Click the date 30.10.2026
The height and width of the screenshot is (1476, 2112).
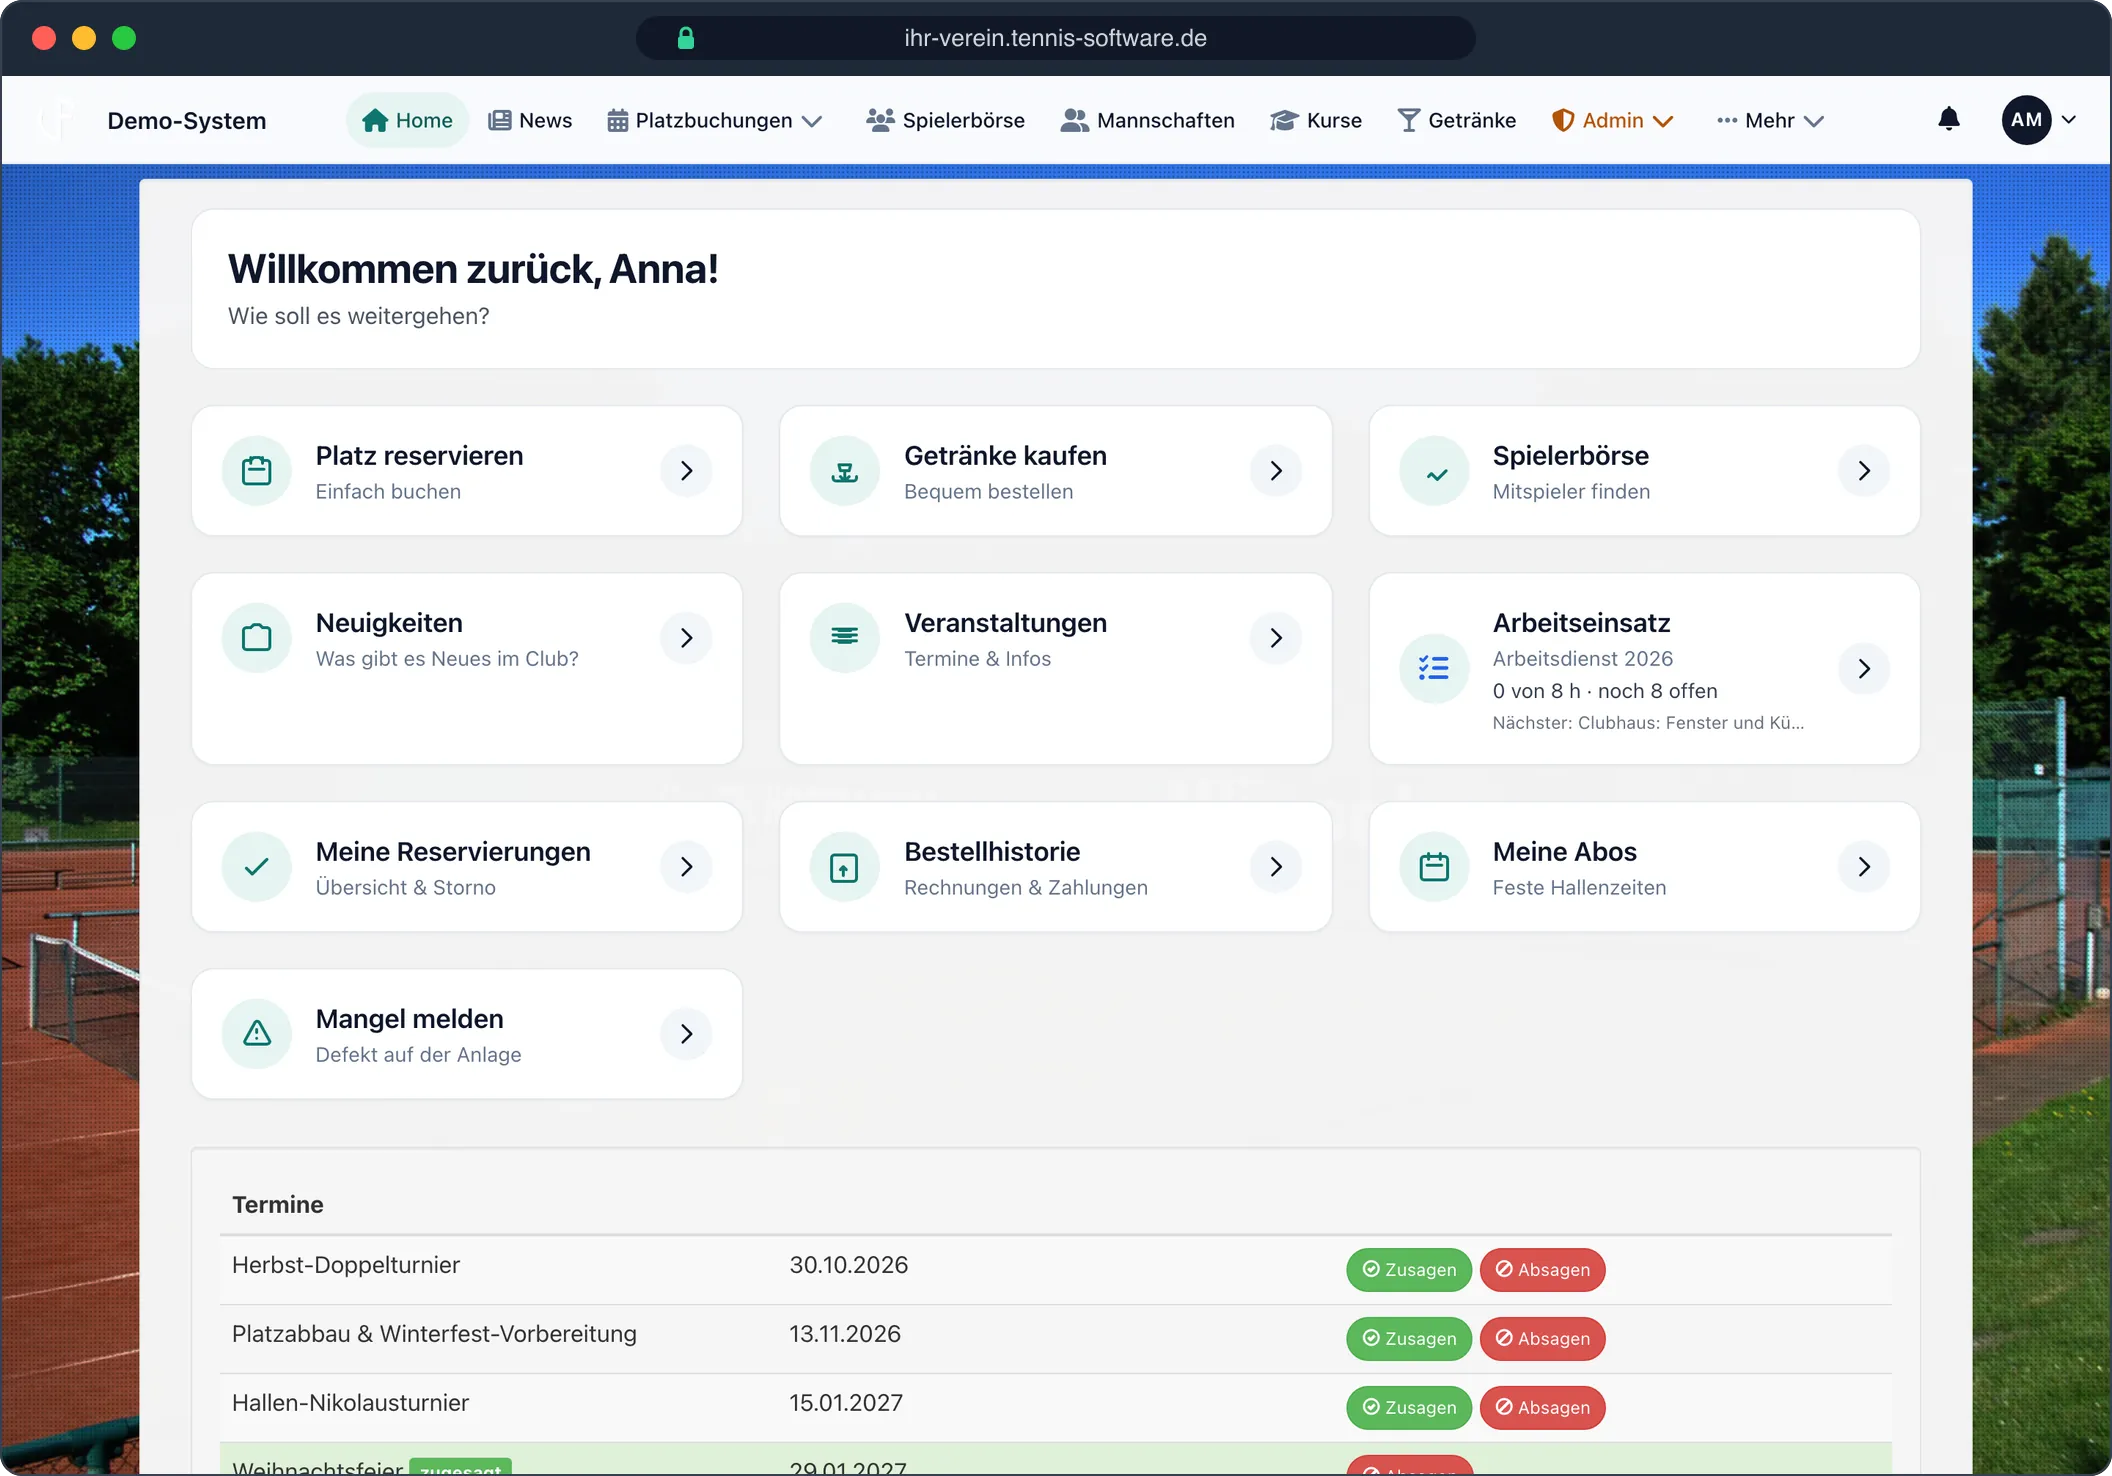pyautogui.click(x=849, y=1265)
